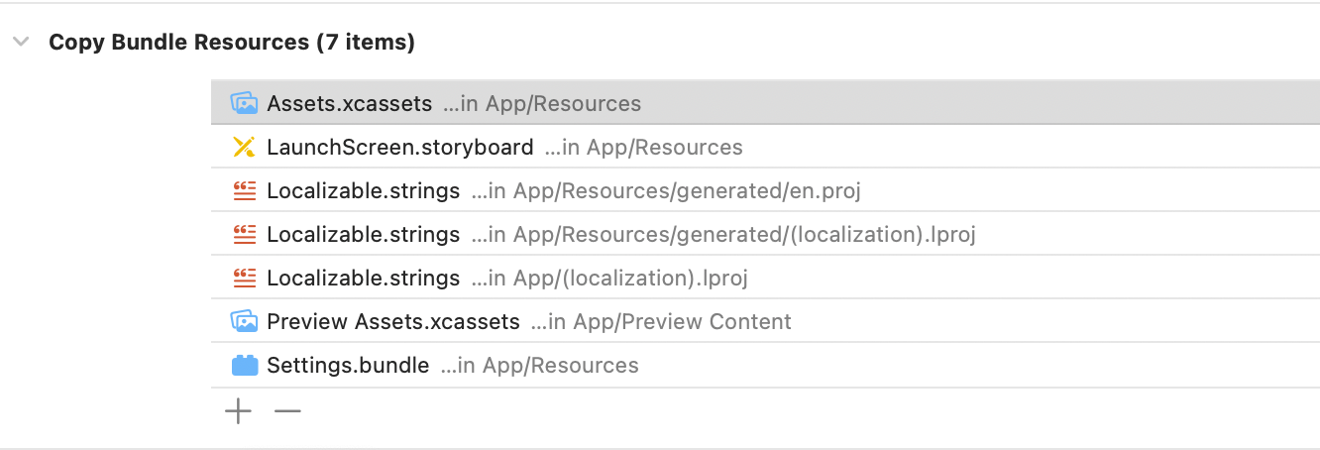Viewport: 1320px width, 450px height.
Task: Click the Settings.bundle blue bundle icon
Action: (244, 365)
